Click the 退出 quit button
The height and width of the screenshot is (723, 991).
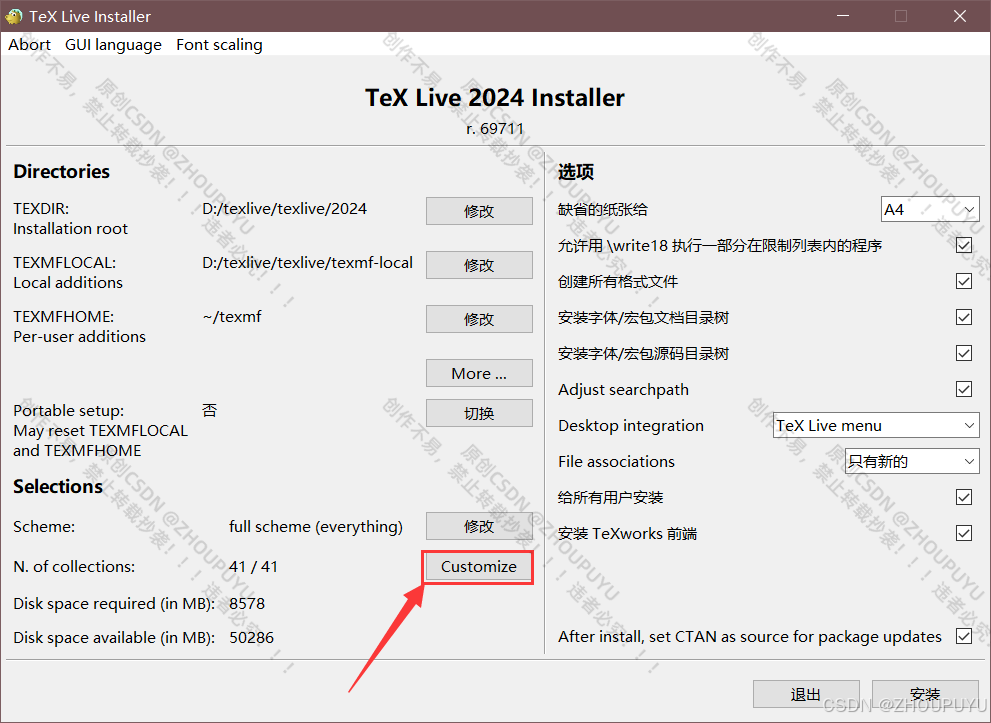point(806,695)
